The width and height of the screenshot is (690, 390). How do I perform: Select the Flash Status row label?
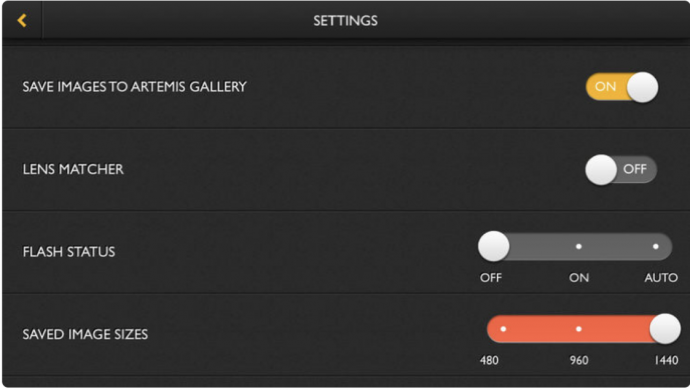click(x=69, y=252)
